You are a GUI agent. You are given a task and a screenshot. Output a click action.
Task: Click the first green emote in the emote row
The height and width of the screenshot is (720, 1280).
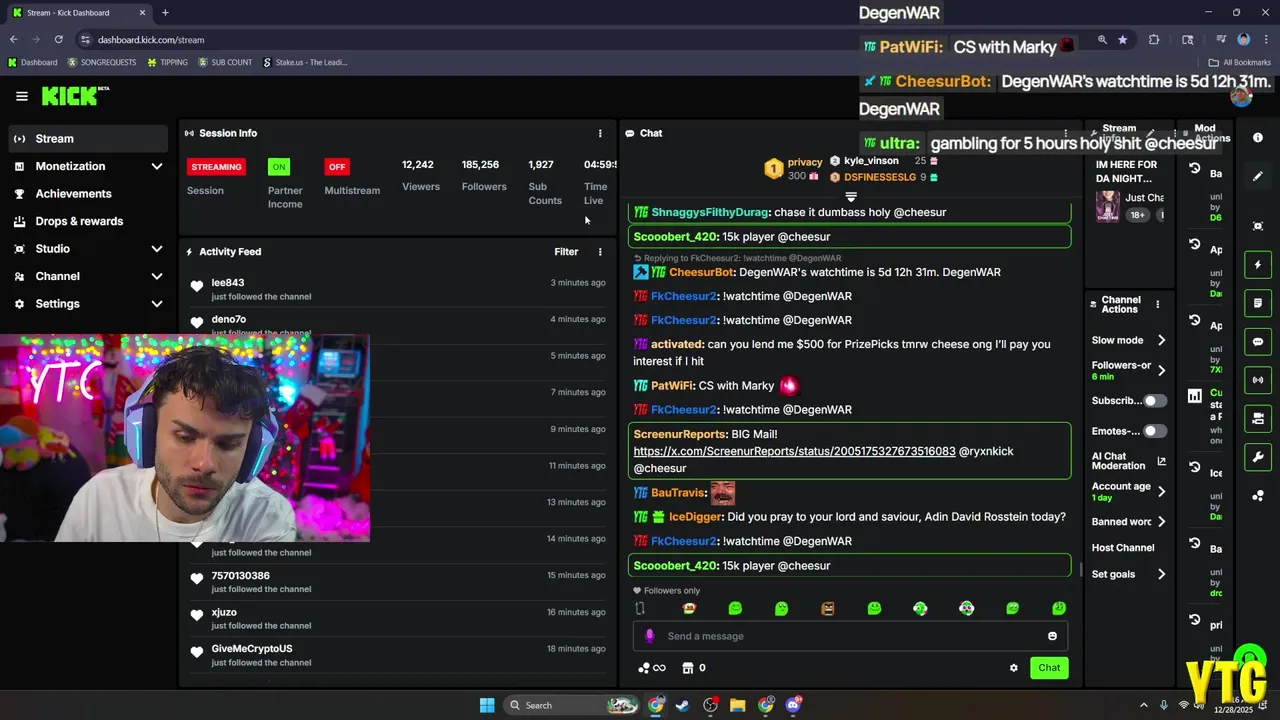[735, 608]
